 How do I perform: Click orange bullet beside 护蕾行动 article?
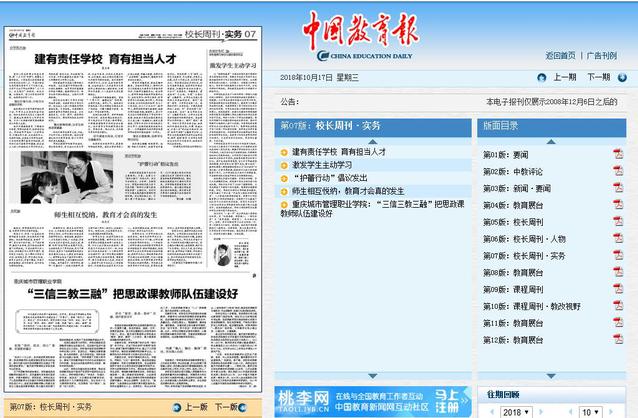pos(284,178)
